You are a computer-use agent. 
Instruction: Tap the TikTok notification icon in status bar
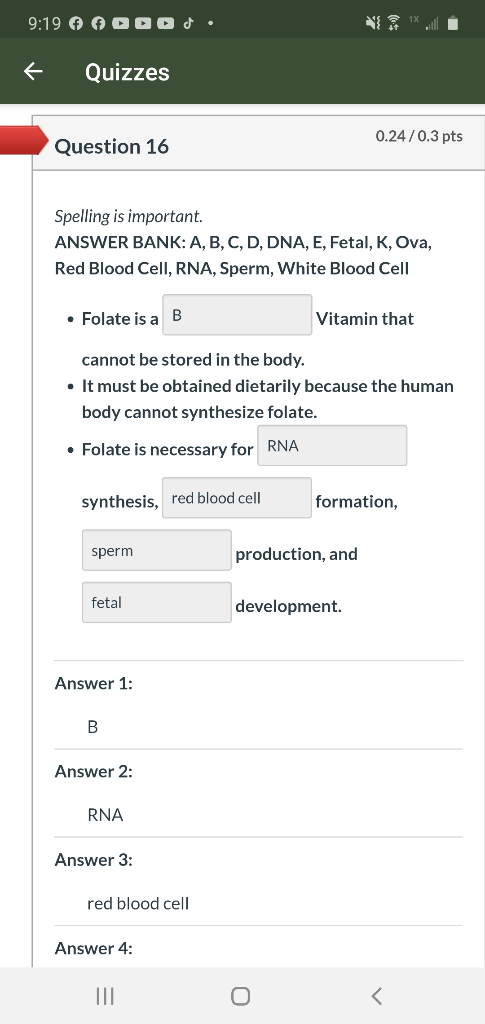click(187, 24)
